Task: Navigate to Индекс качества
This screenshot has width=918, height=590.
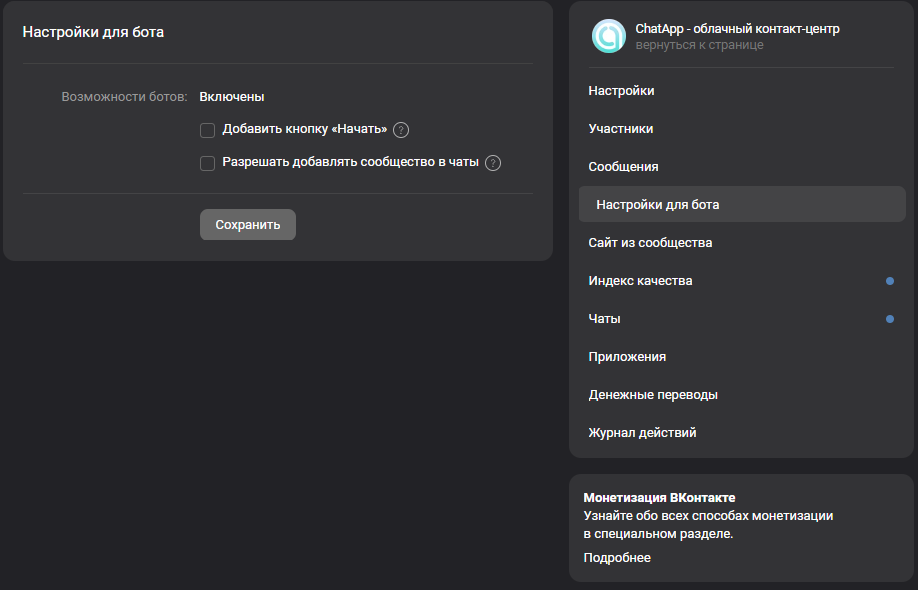Action: [640, 281]
